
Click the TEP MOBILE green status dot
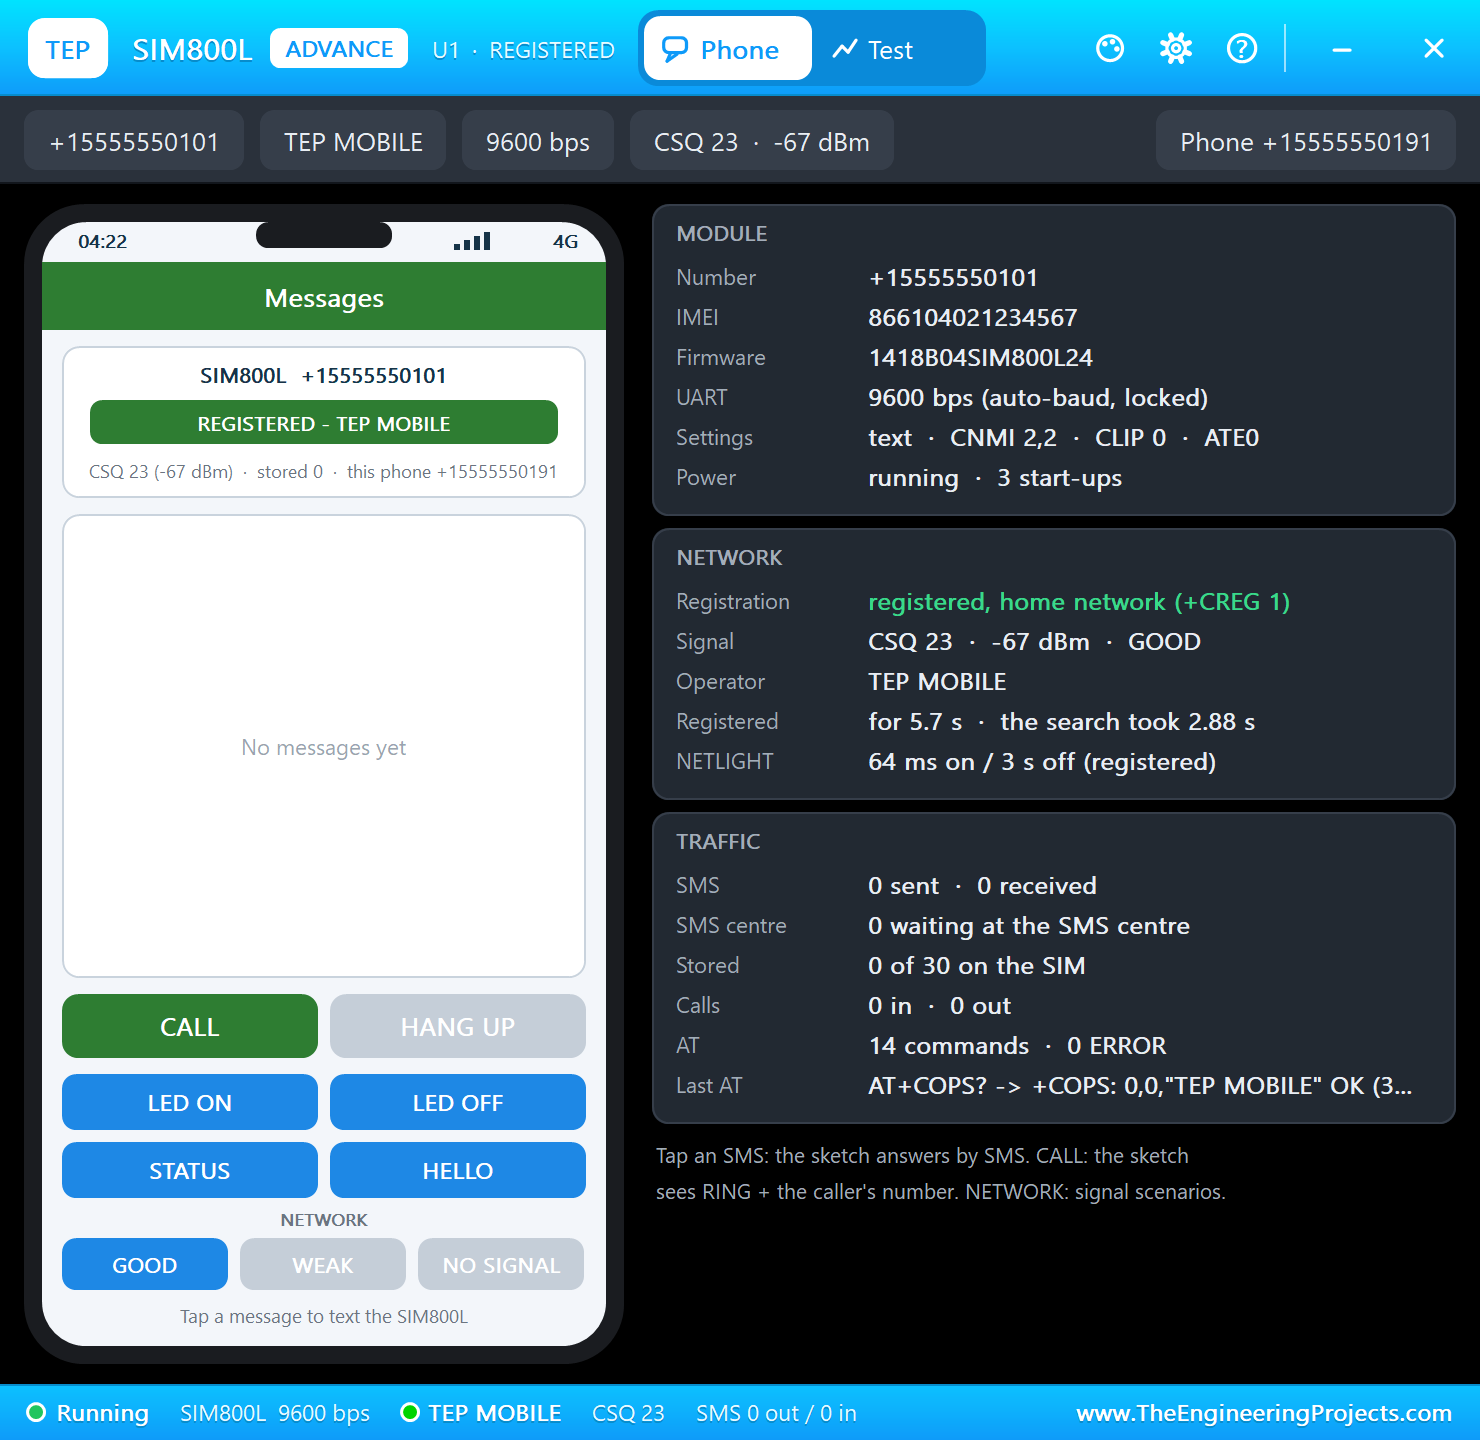tap(409, 1412)
